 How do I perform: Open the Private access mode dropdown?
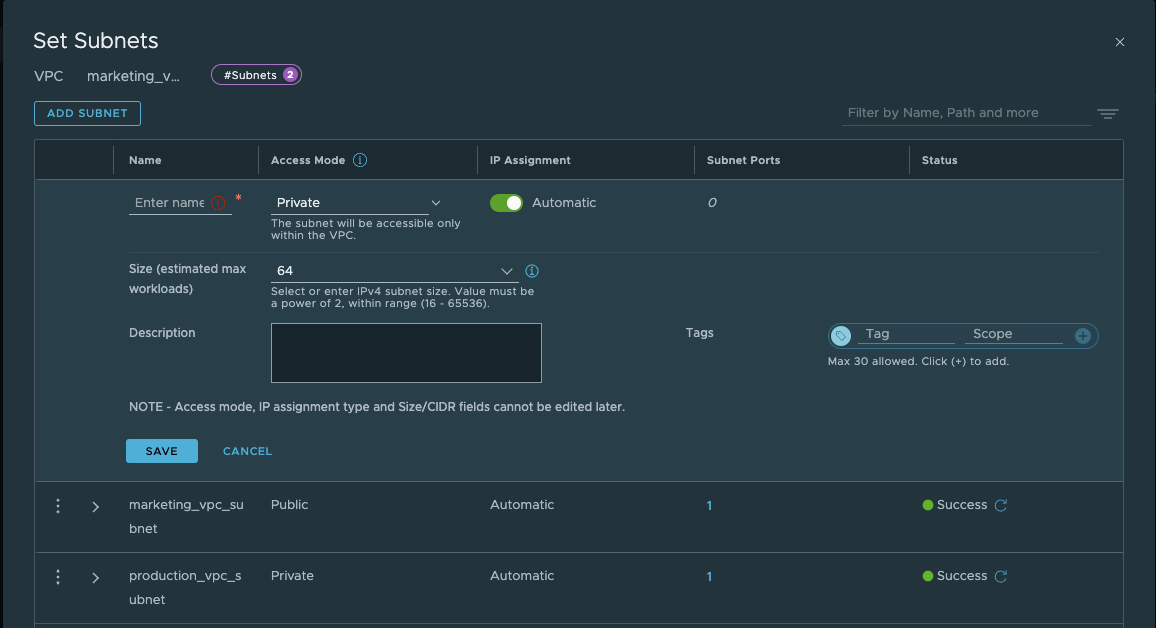click(357, 203)
